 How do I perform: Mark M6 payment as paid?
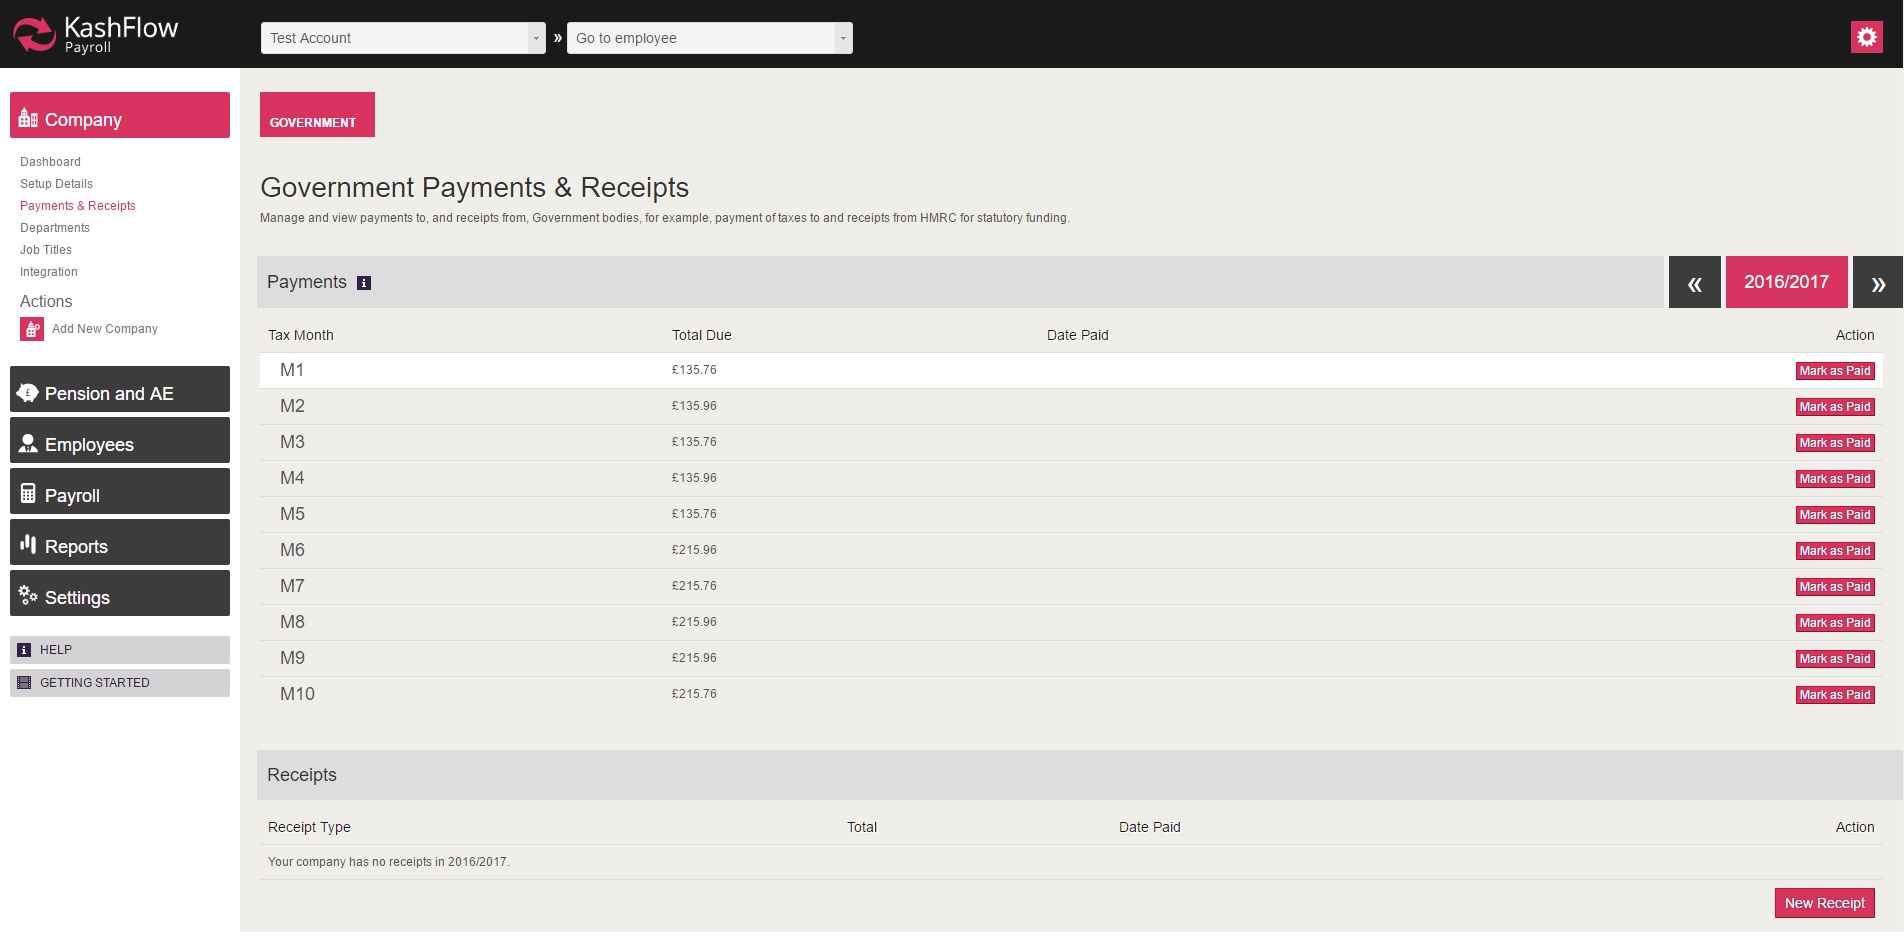[x=1835, y=551]
